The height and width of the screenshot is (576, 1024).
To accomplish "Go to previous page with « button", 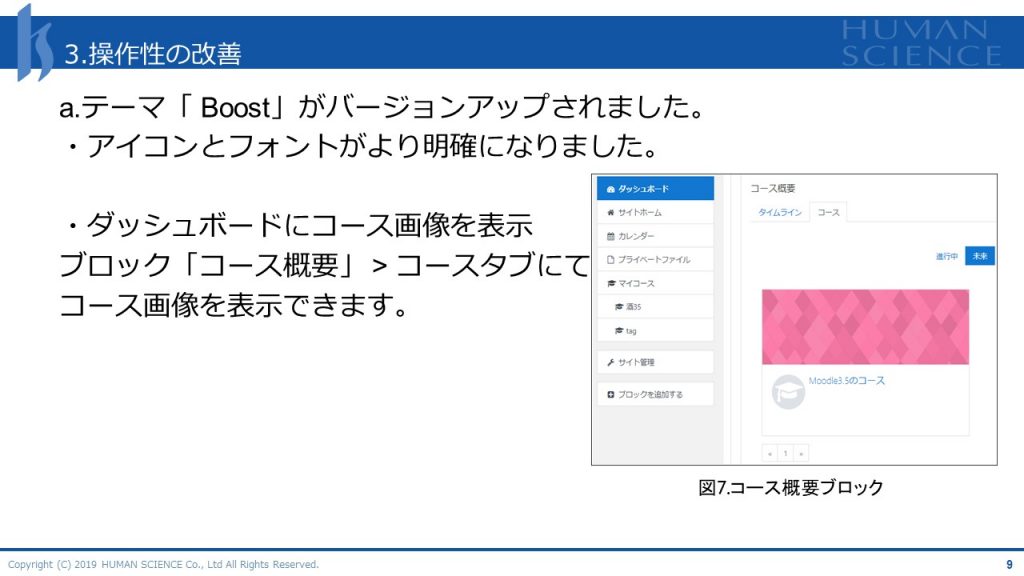I will 770,453.
